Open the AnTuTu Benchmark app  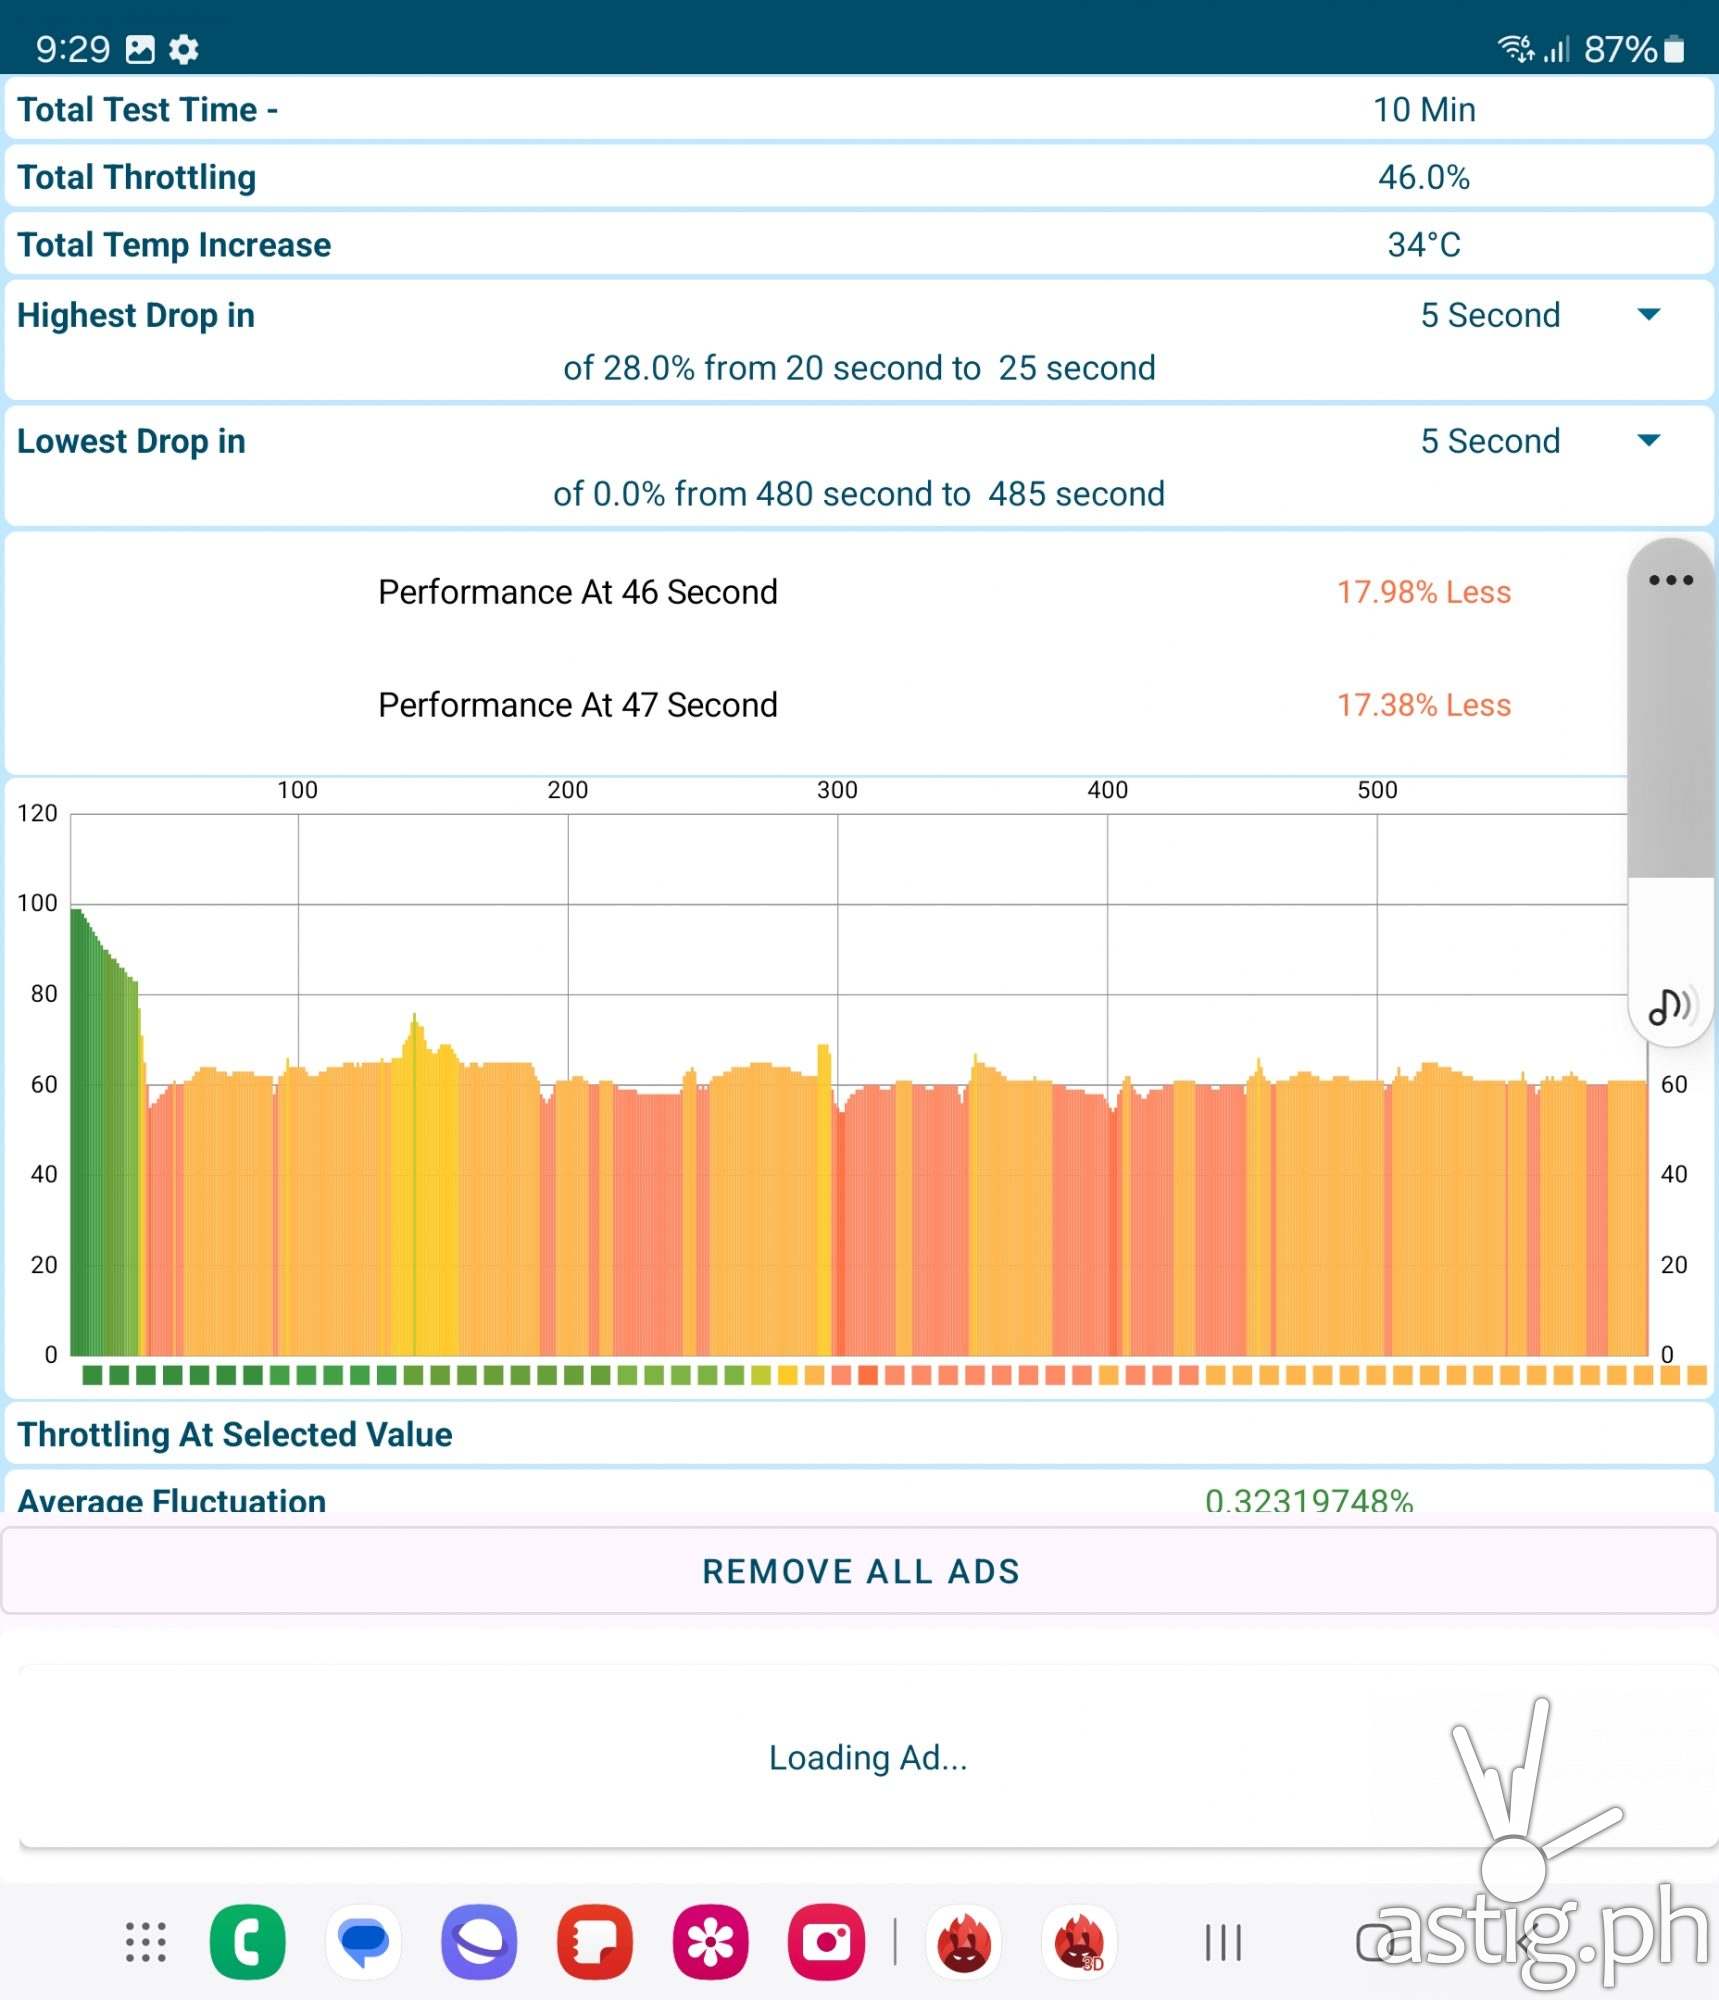click(x=964, y=1942)
